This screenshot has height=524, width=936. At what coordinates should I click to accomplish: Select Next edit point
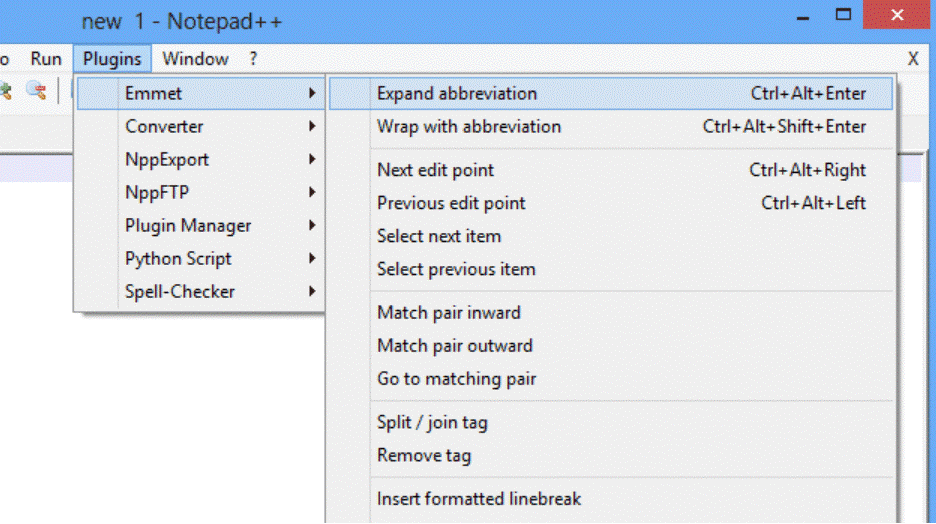(x=611, y=170)
